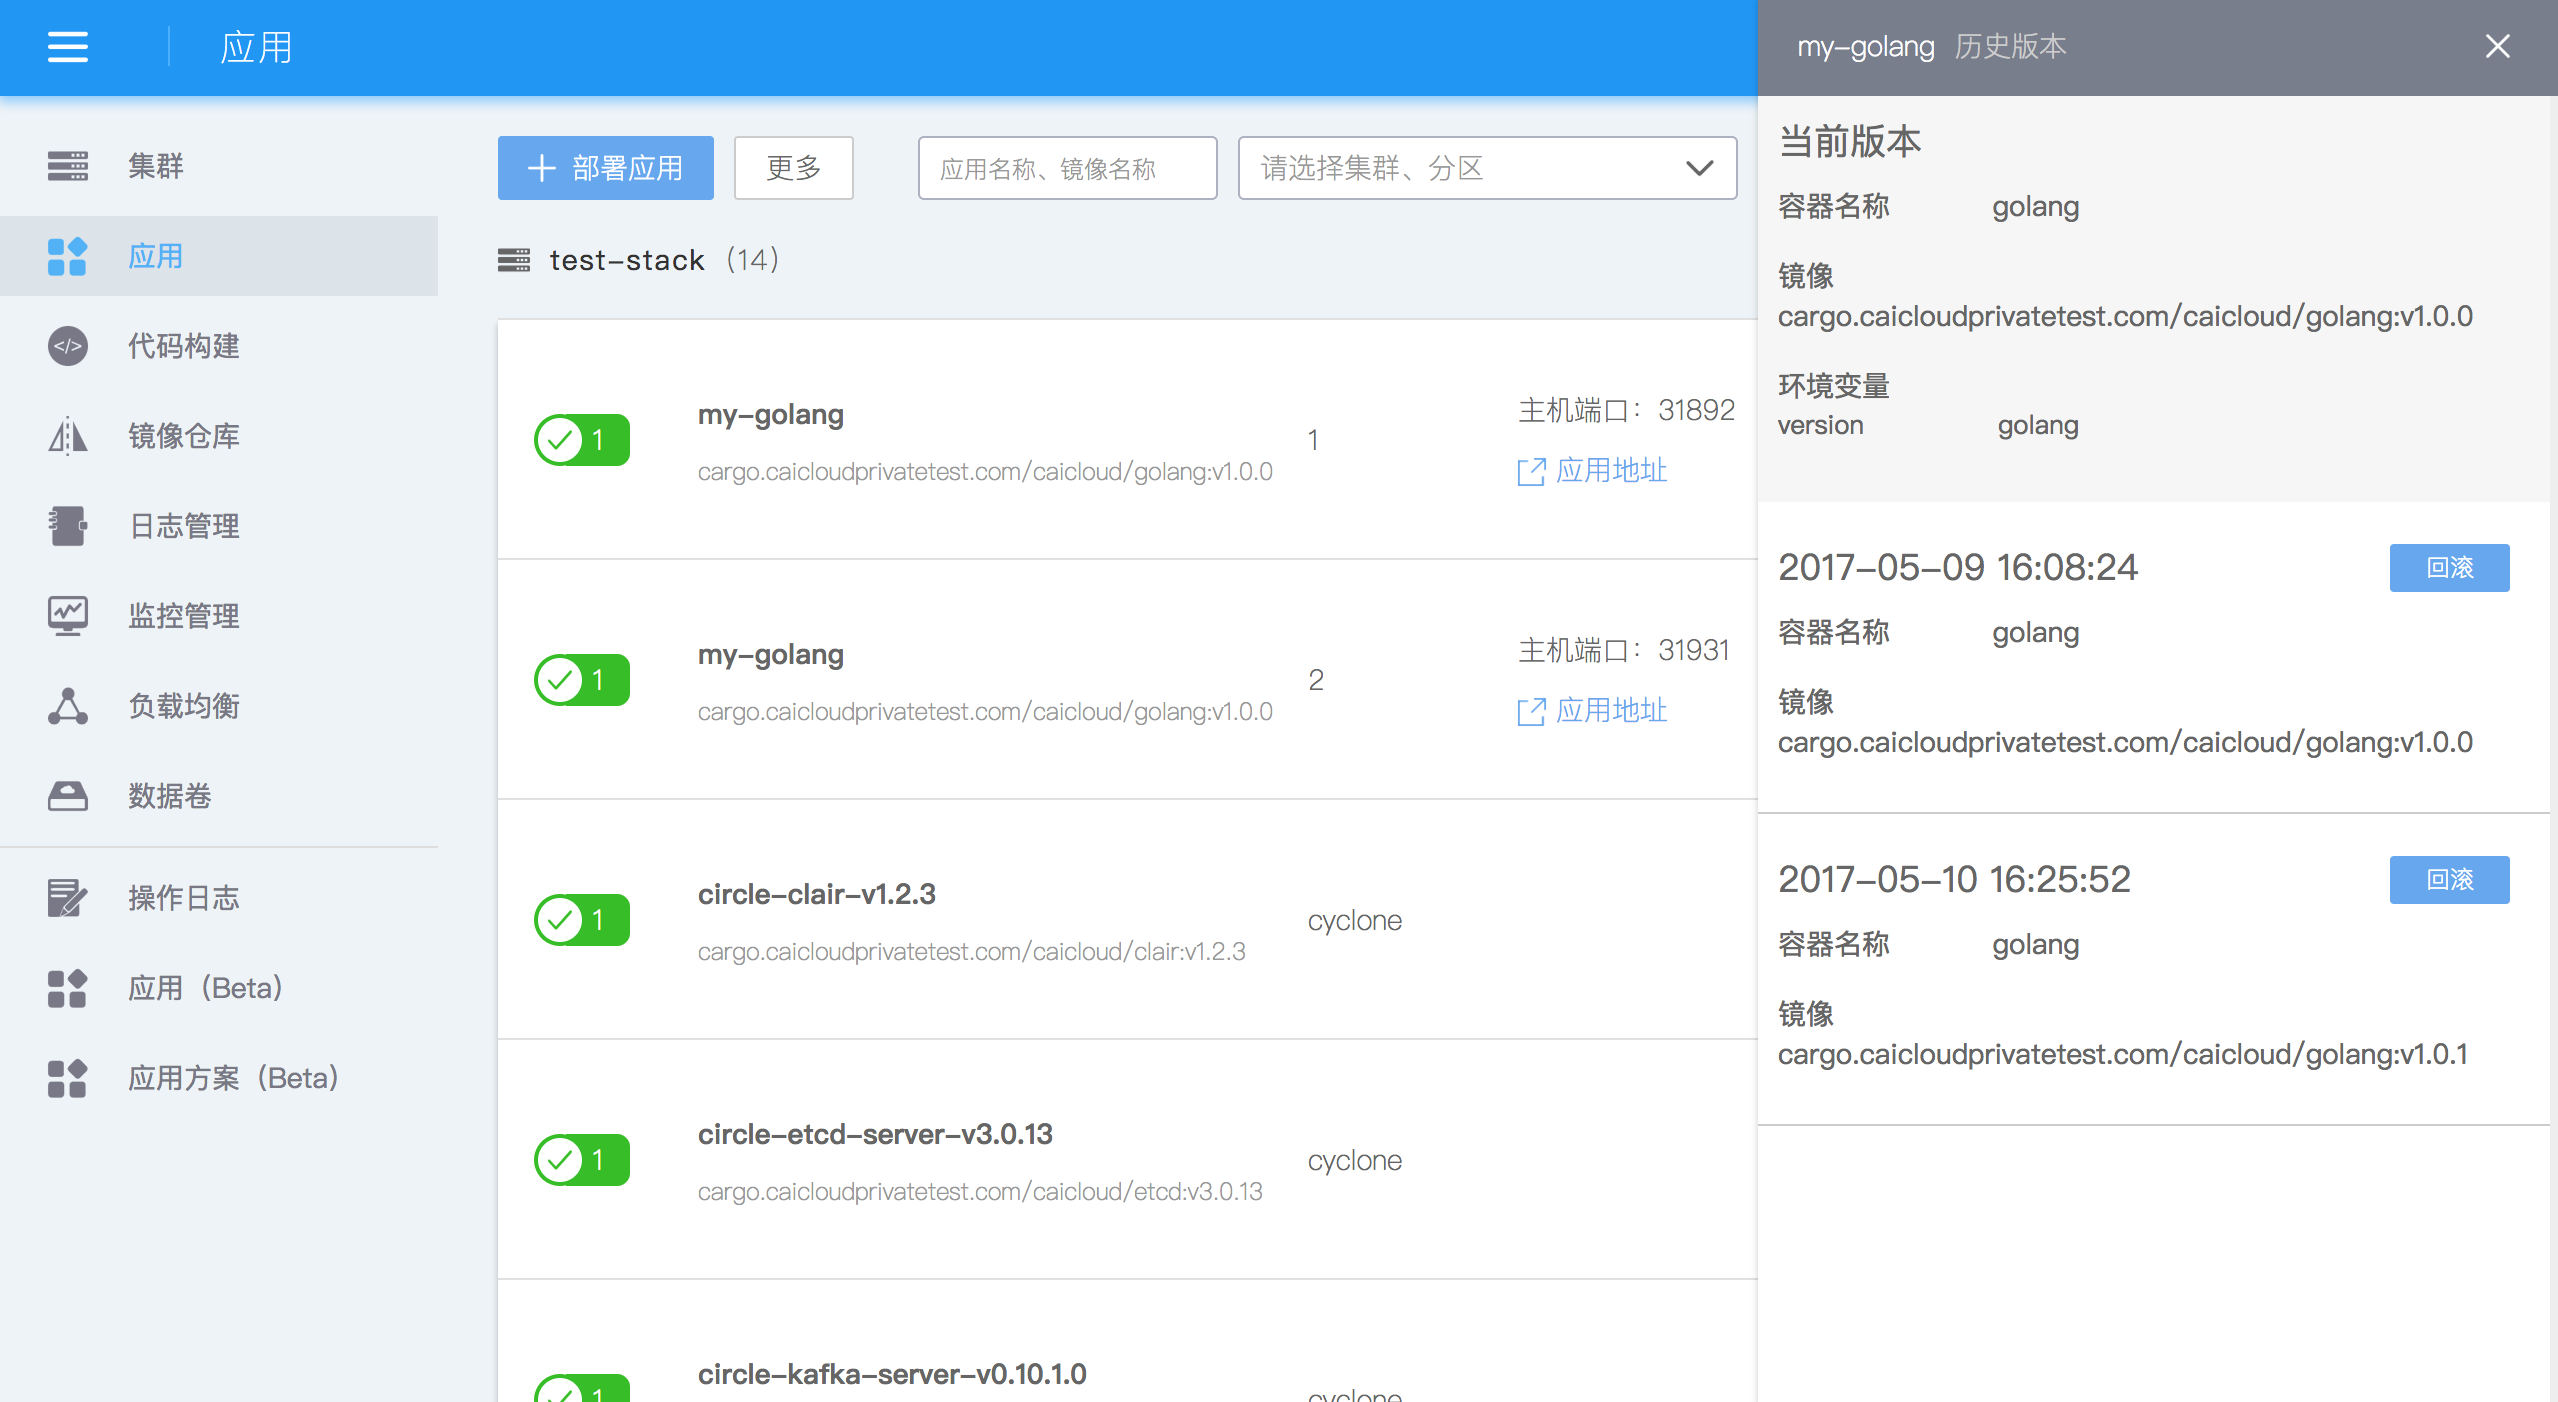Click the data volume (数据卷) icon
Viewport: 2558px width, 1402px height.
67,796
